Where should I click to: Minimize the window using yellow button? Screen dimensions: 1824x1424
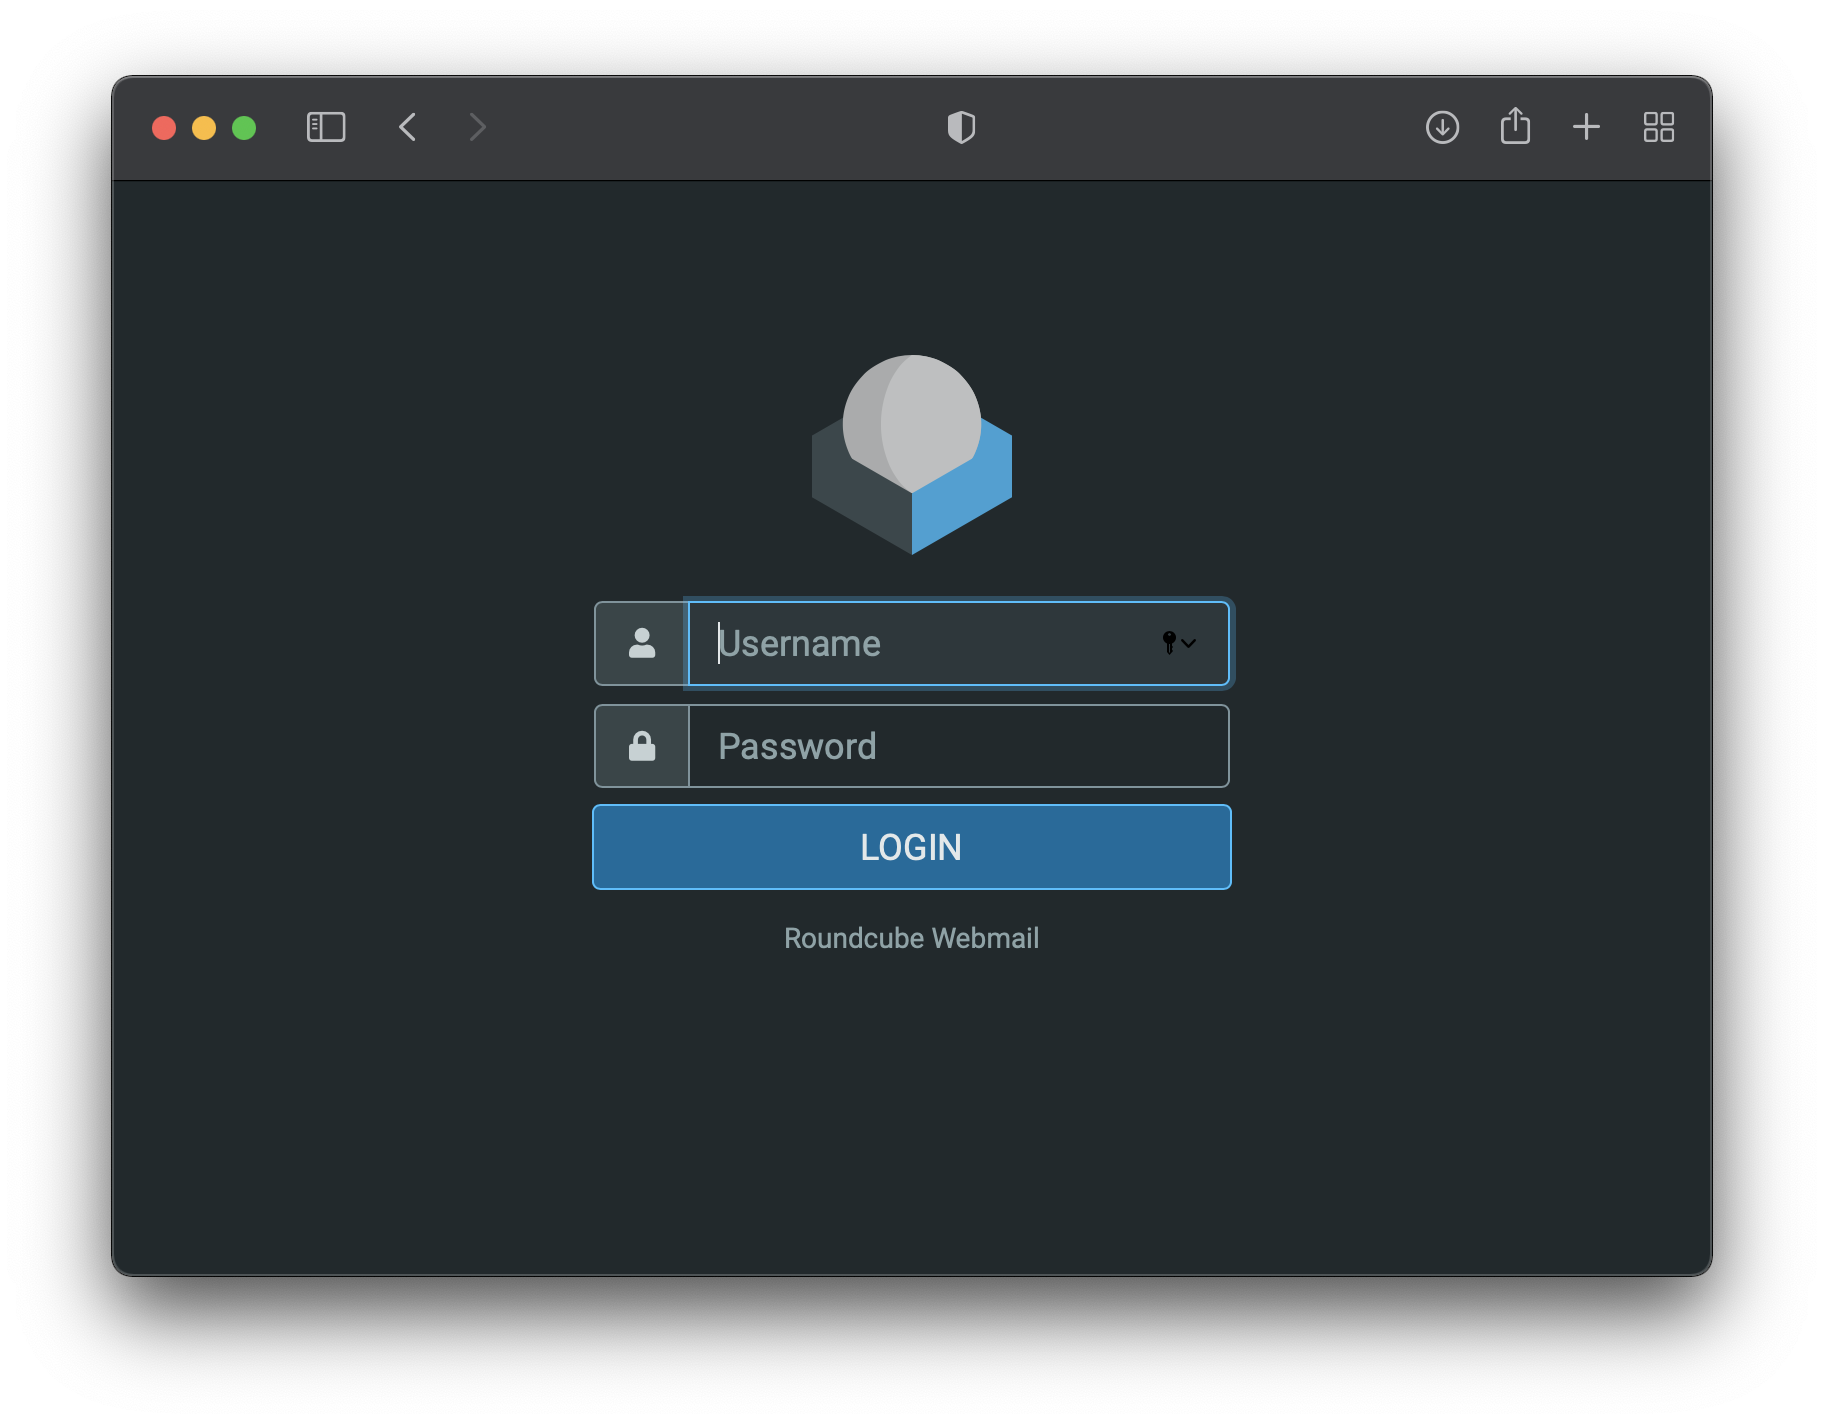[x=204, y=128]
